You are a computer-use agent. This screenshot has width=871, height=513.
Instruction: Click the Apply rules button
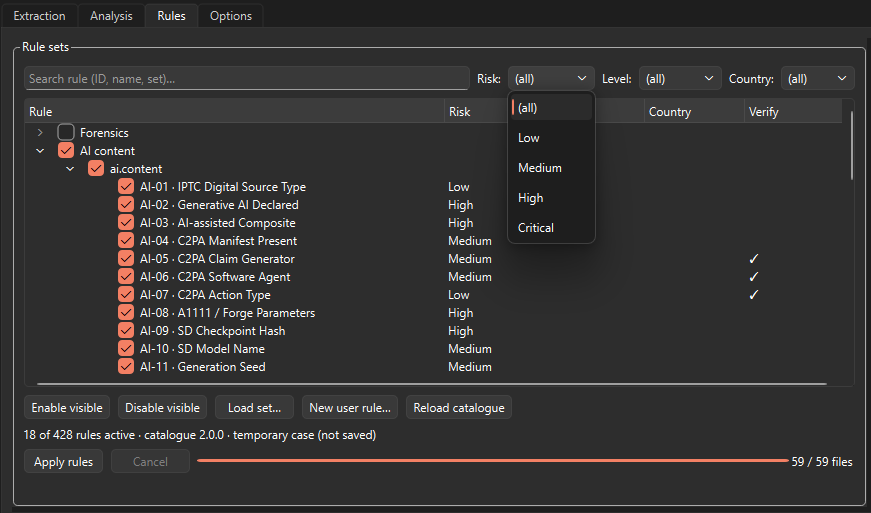(63, 461)
